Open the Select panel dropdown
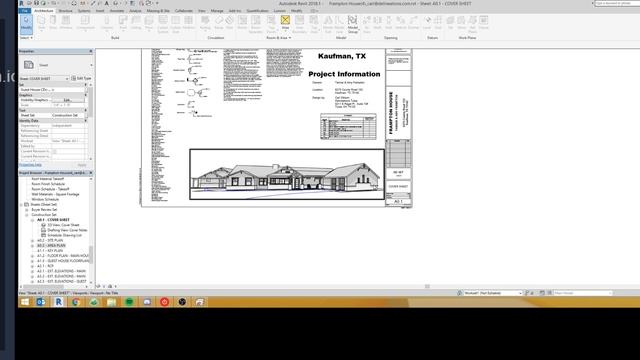Image resolution: width=640 pixels, height=360 pixels. click(26, 38)
